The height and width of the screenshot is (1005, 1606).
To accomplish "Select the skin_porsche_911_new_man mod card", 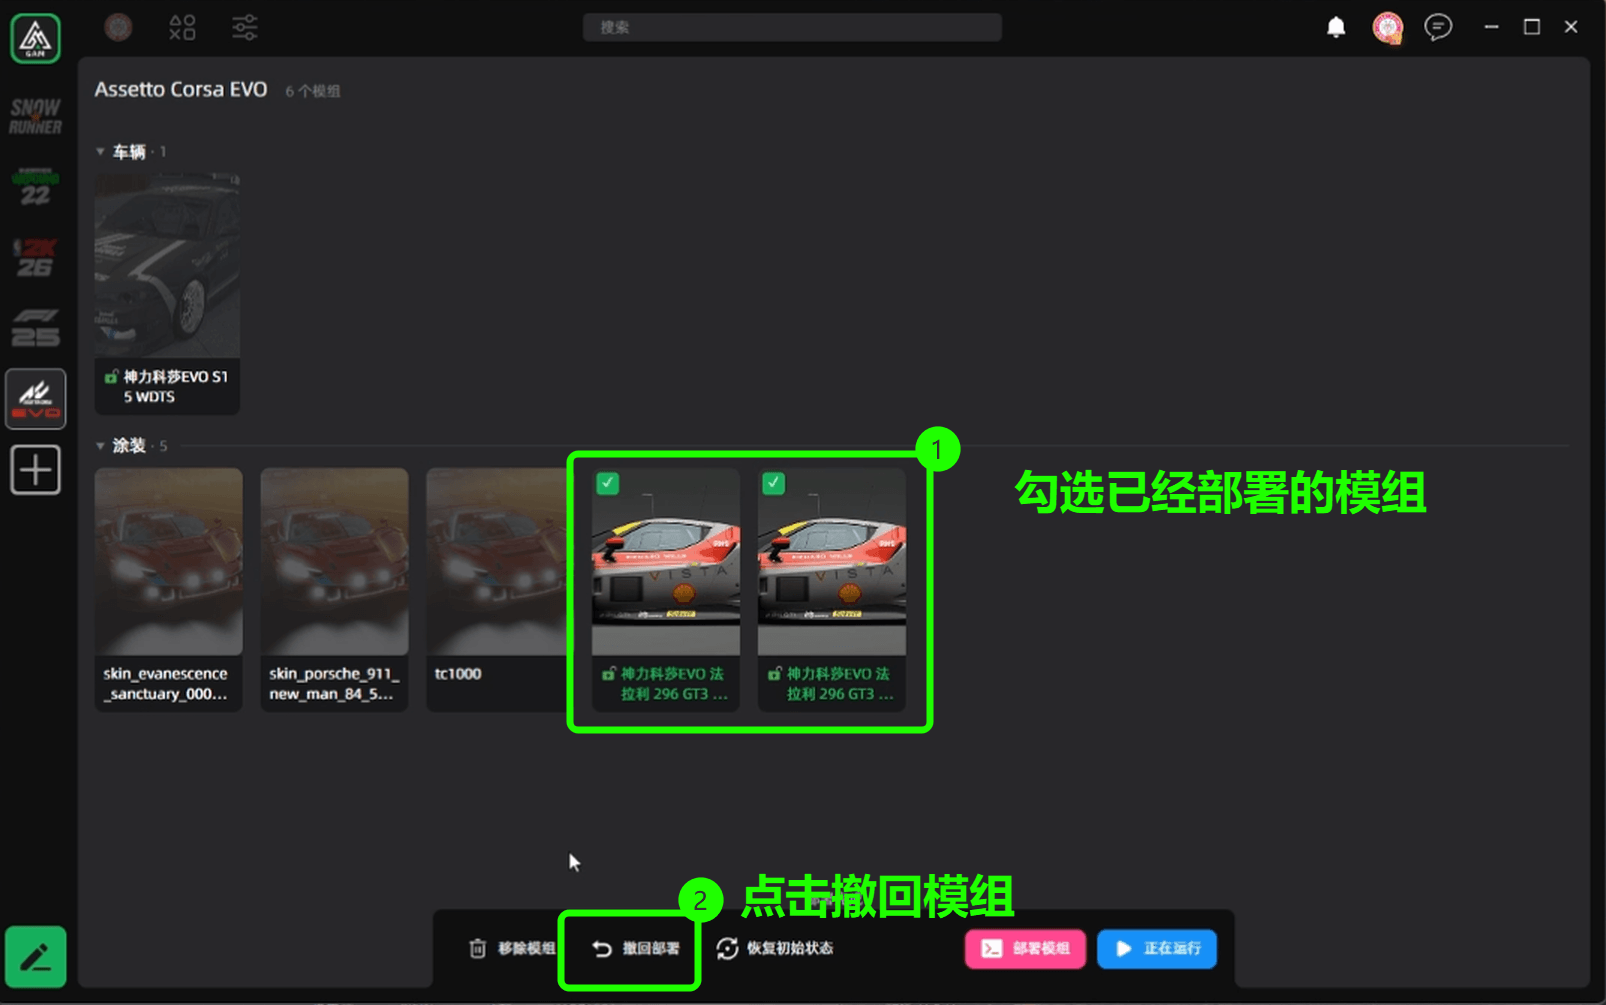I will [x=334, y=590].
